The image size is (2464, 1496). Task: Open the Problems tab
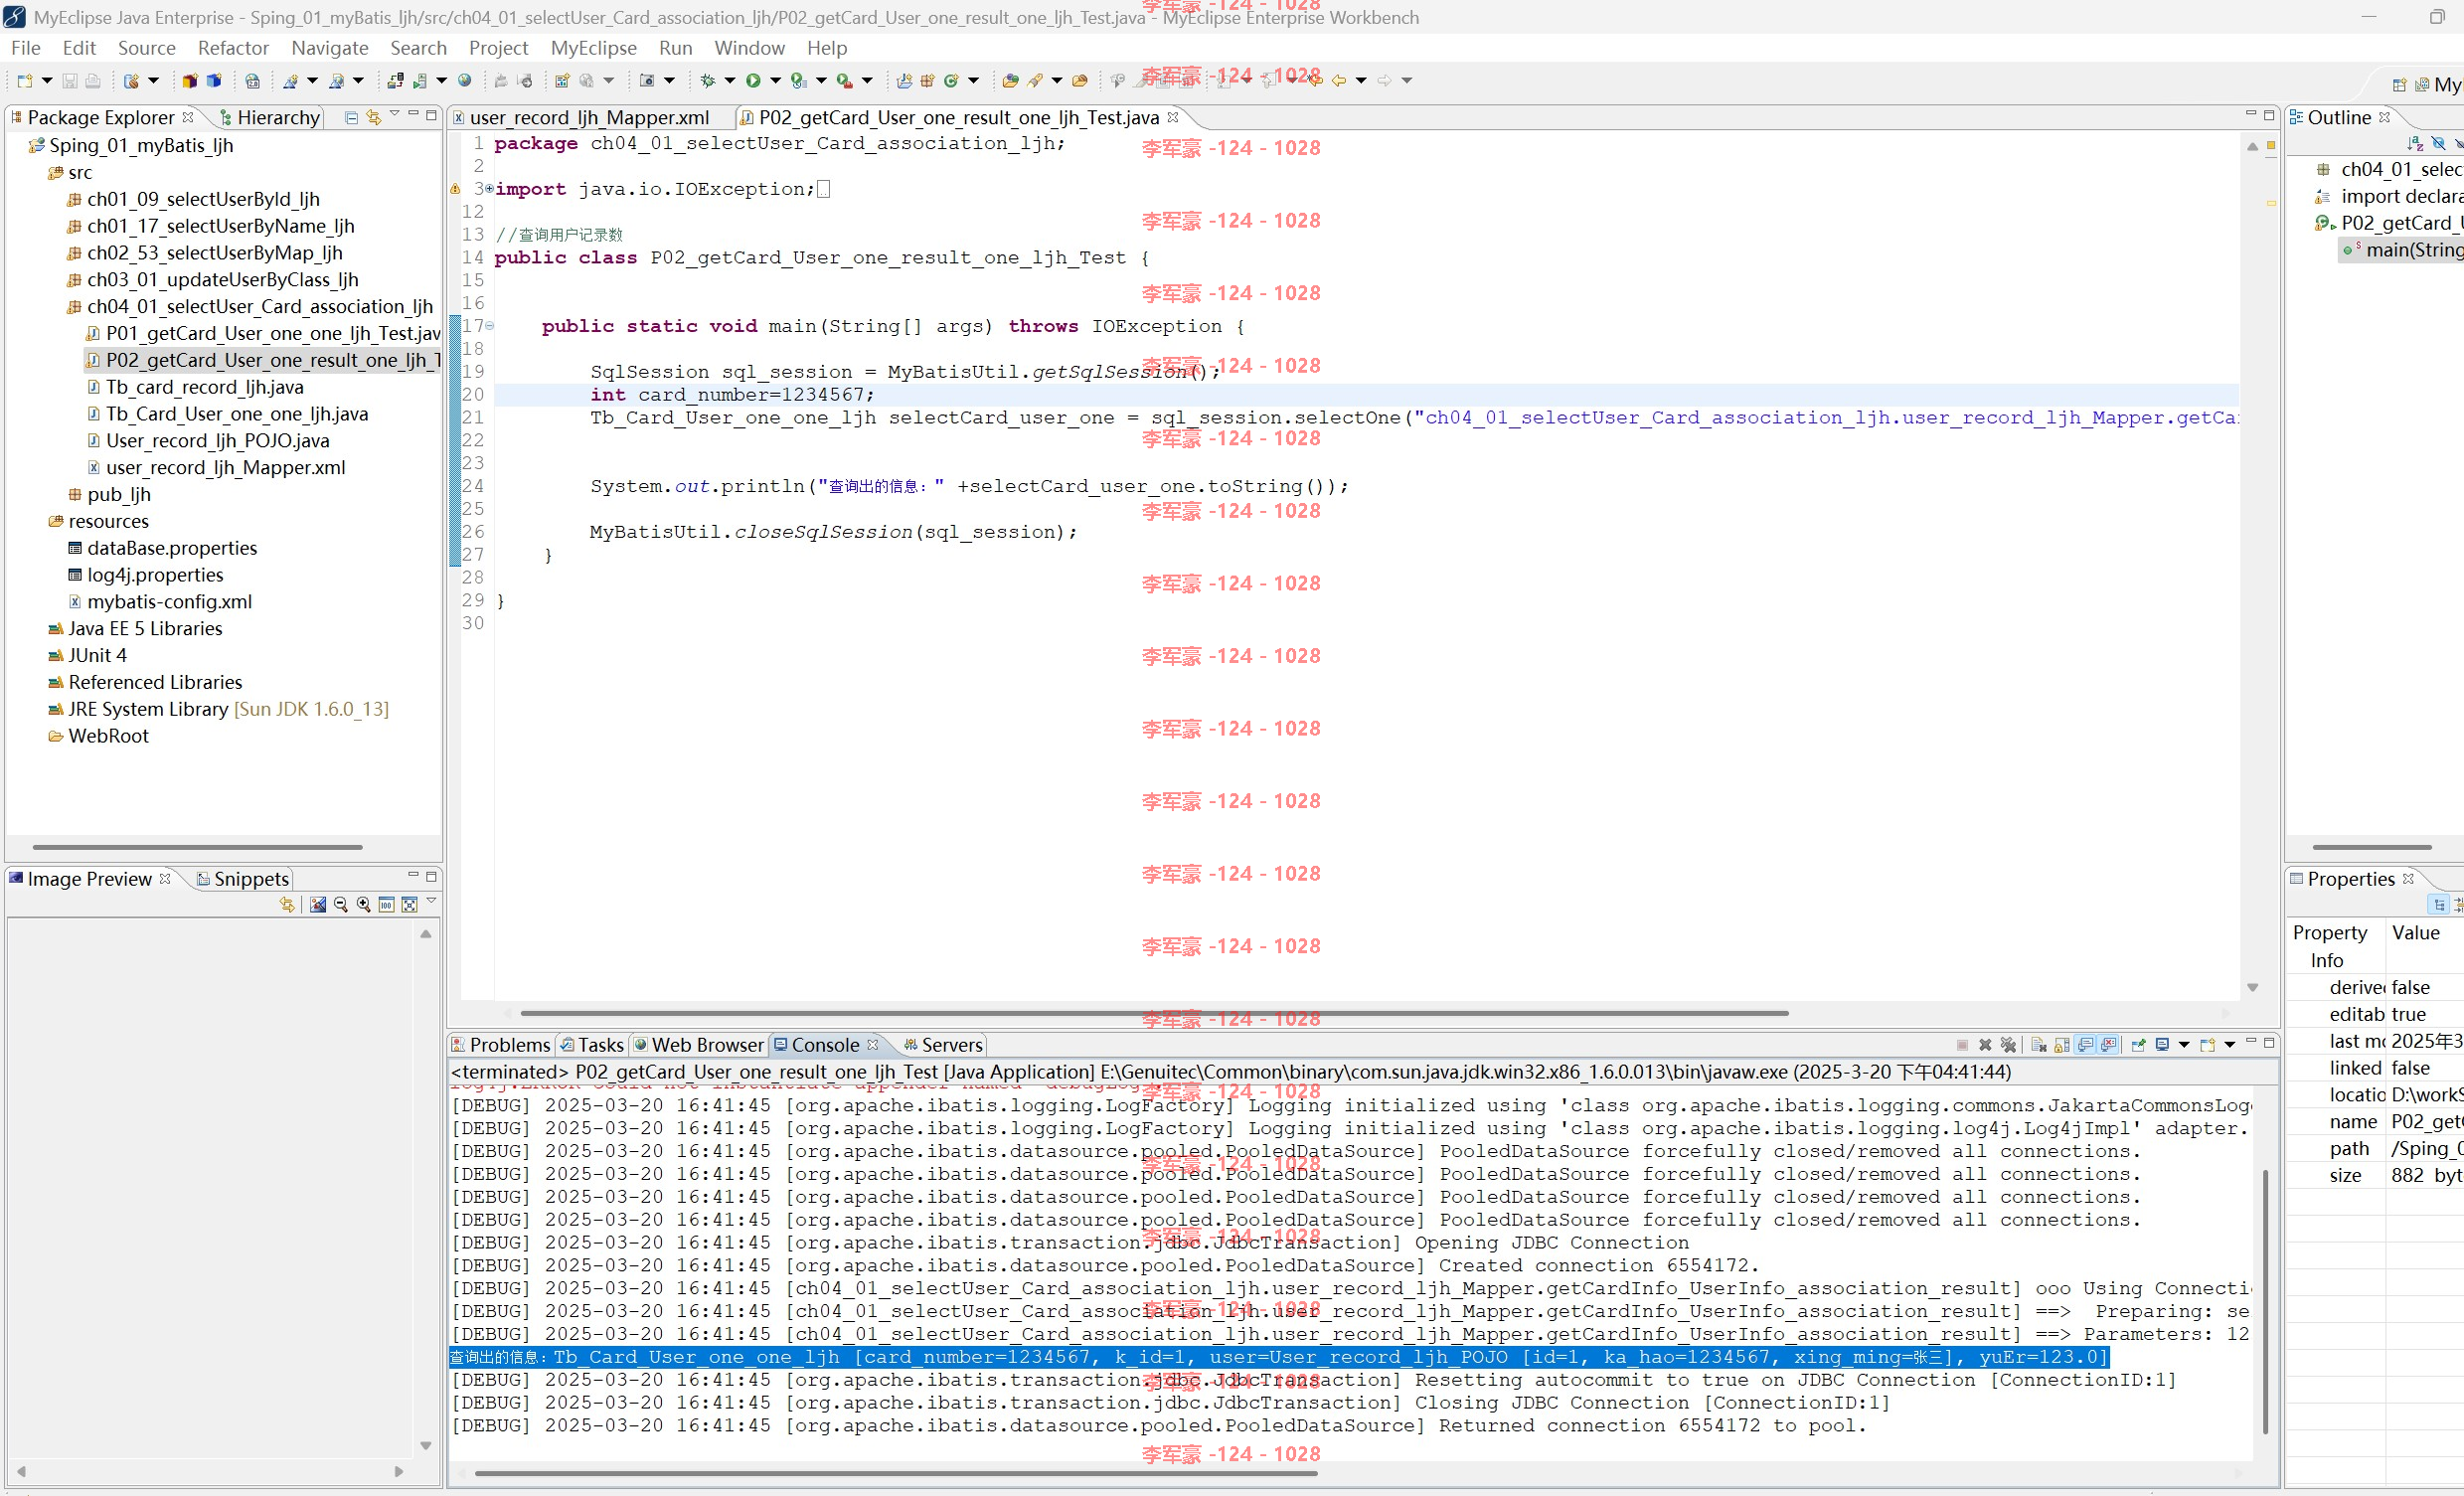500,1045
